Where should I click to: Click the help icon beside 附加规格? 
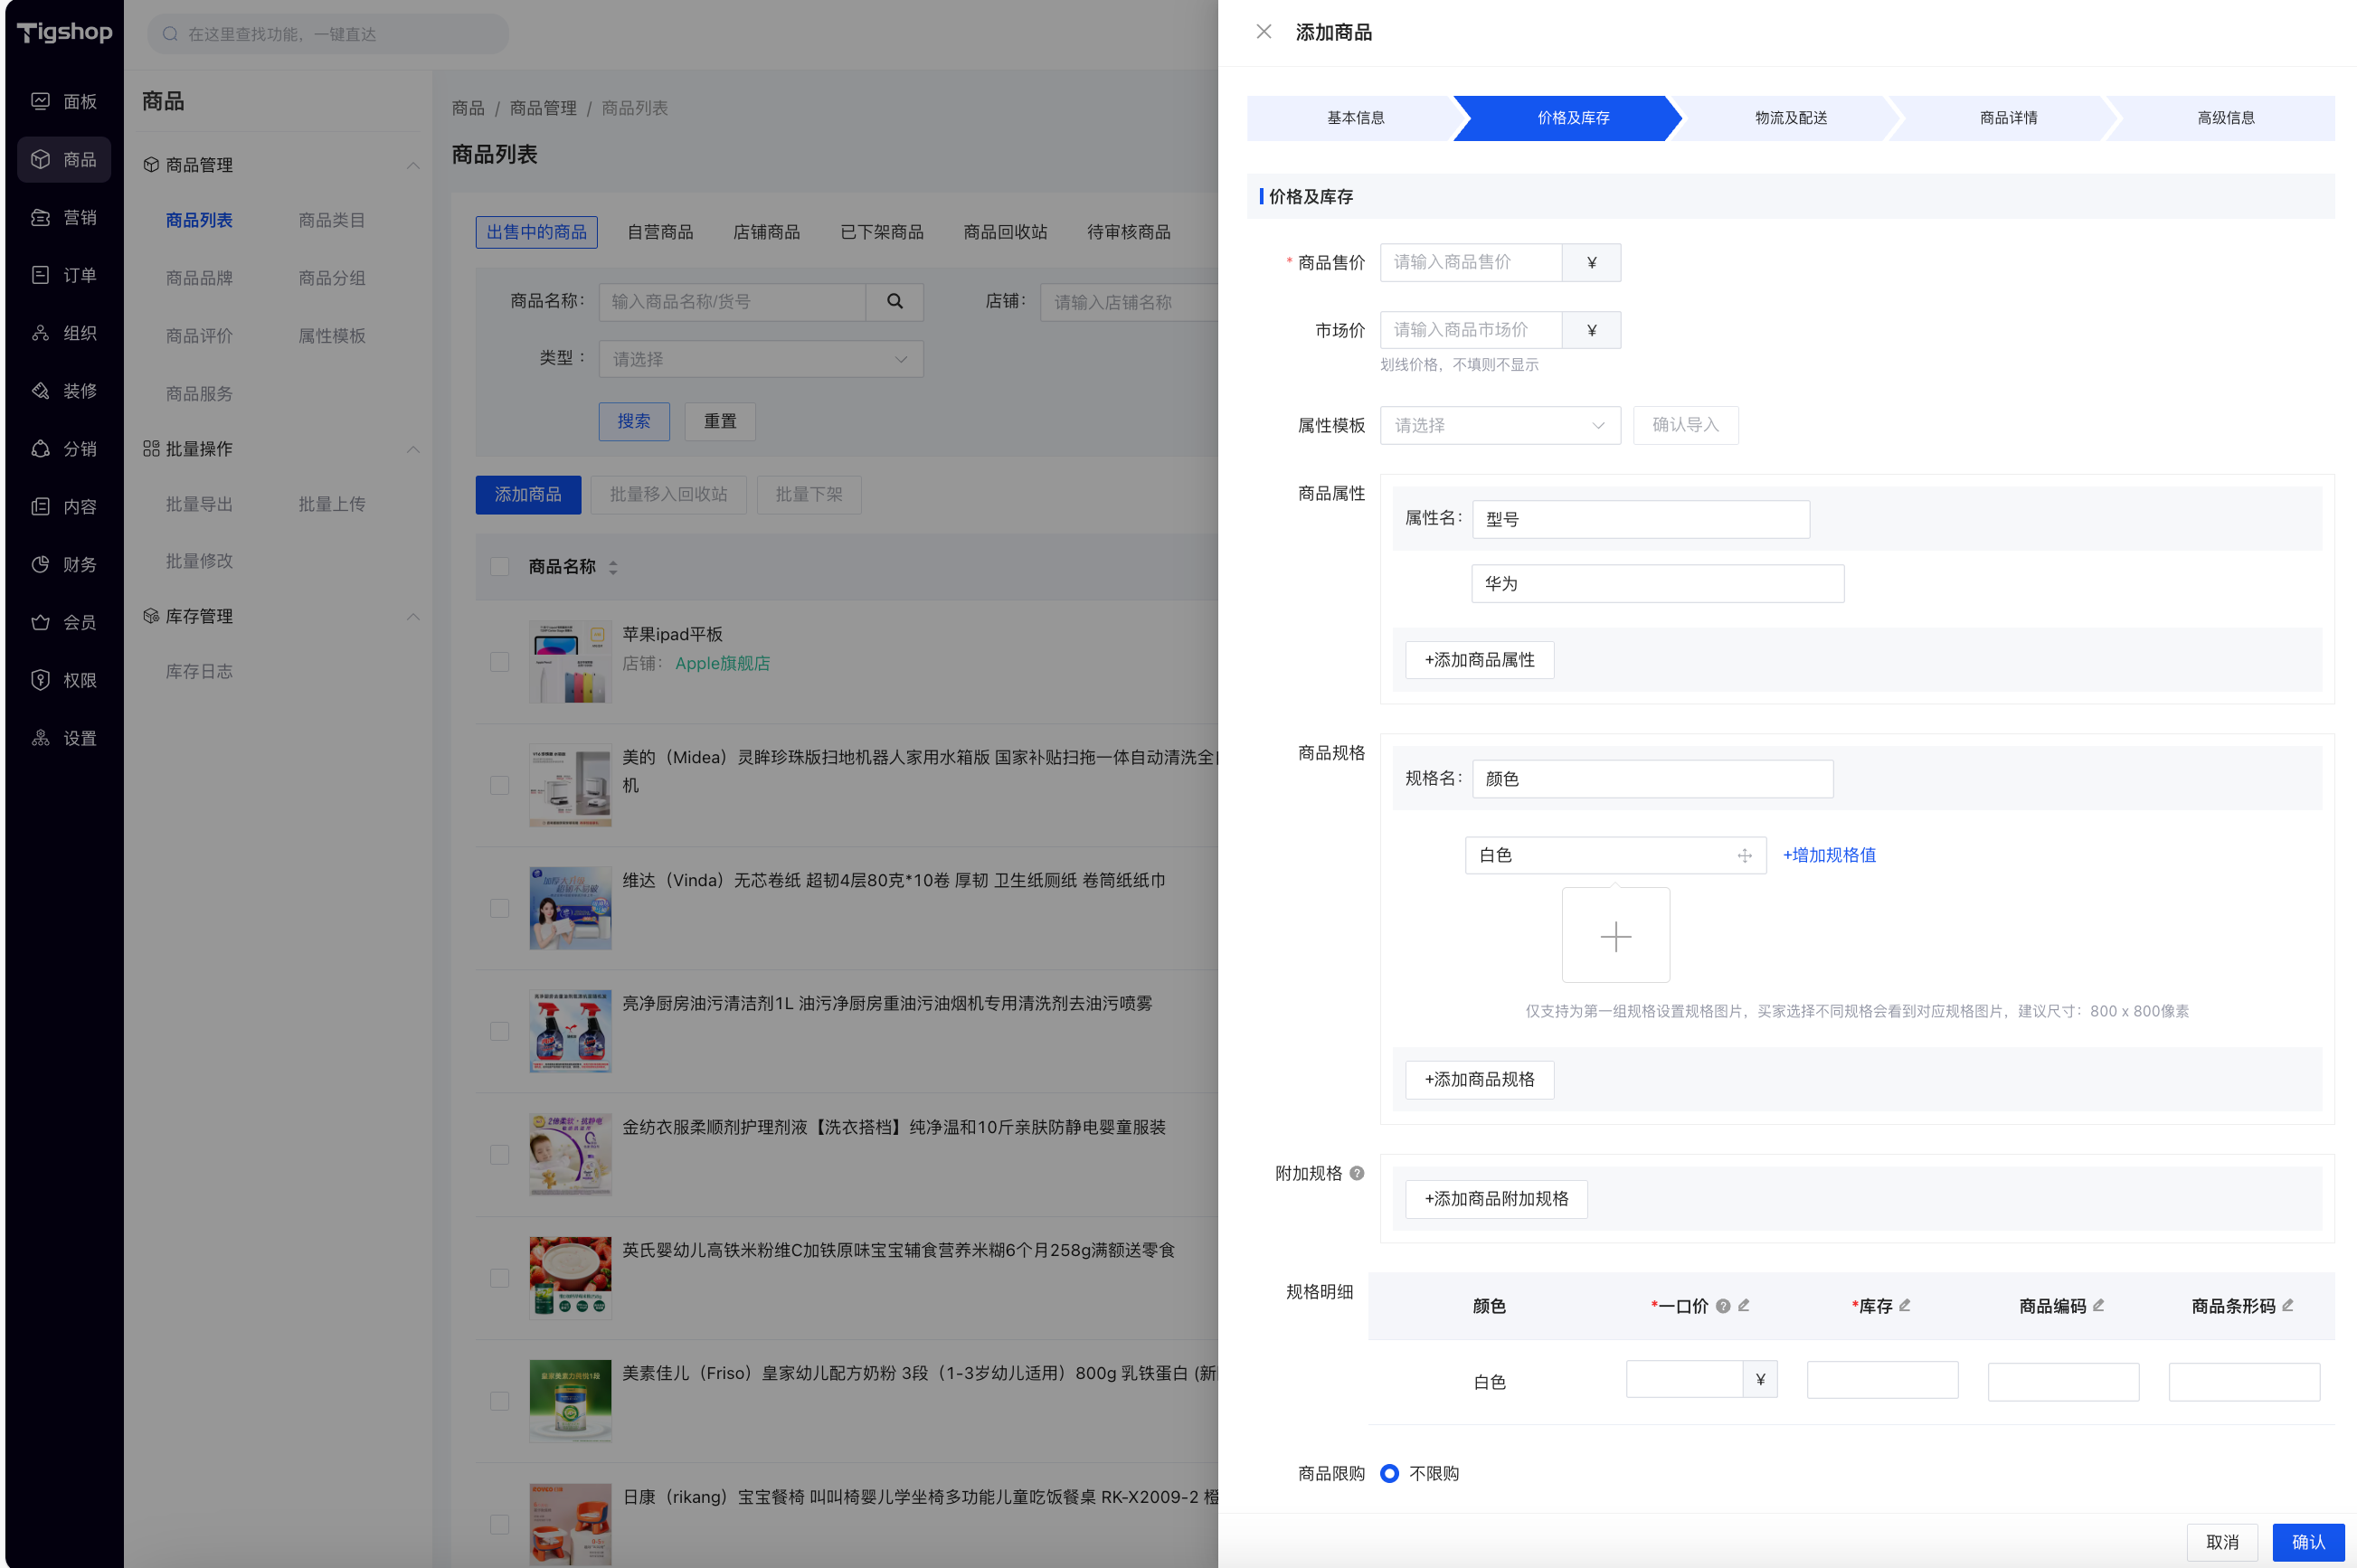(x=1357, y=1173)
